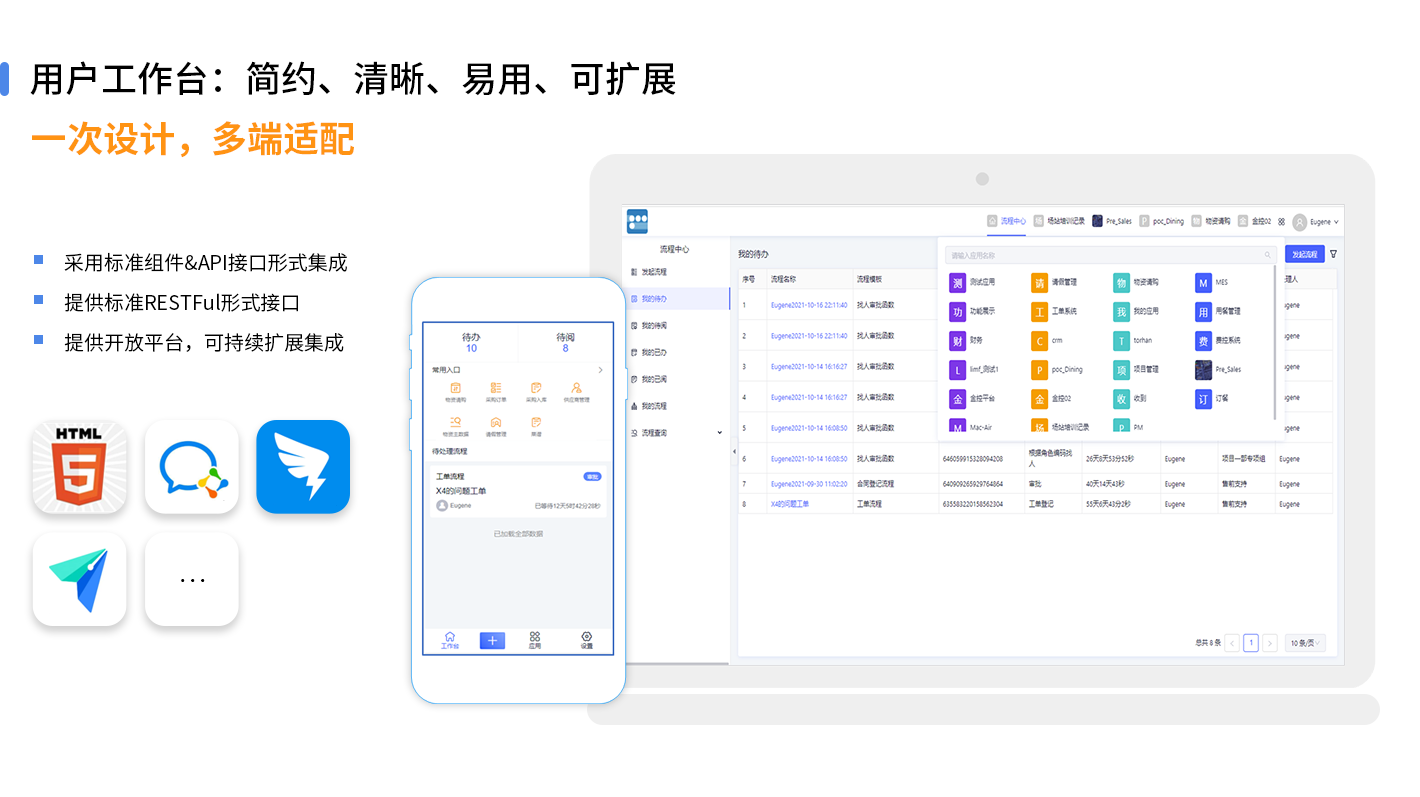Open Eugene2021-10-14 16:08:50 link in row 6
The image size is (1420, 797).
pos(809,459)
